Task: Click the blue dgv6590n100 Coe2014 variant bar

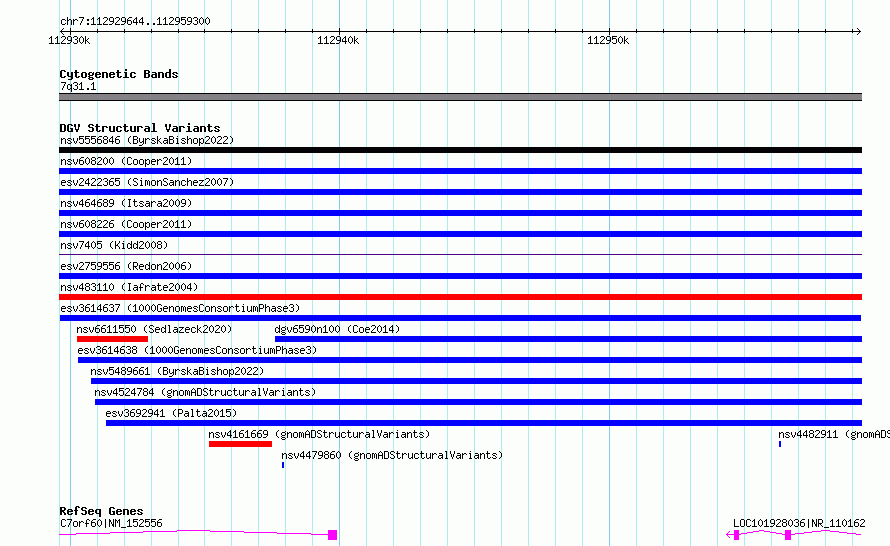Action: pyautogui.click(x=568, y=339)
